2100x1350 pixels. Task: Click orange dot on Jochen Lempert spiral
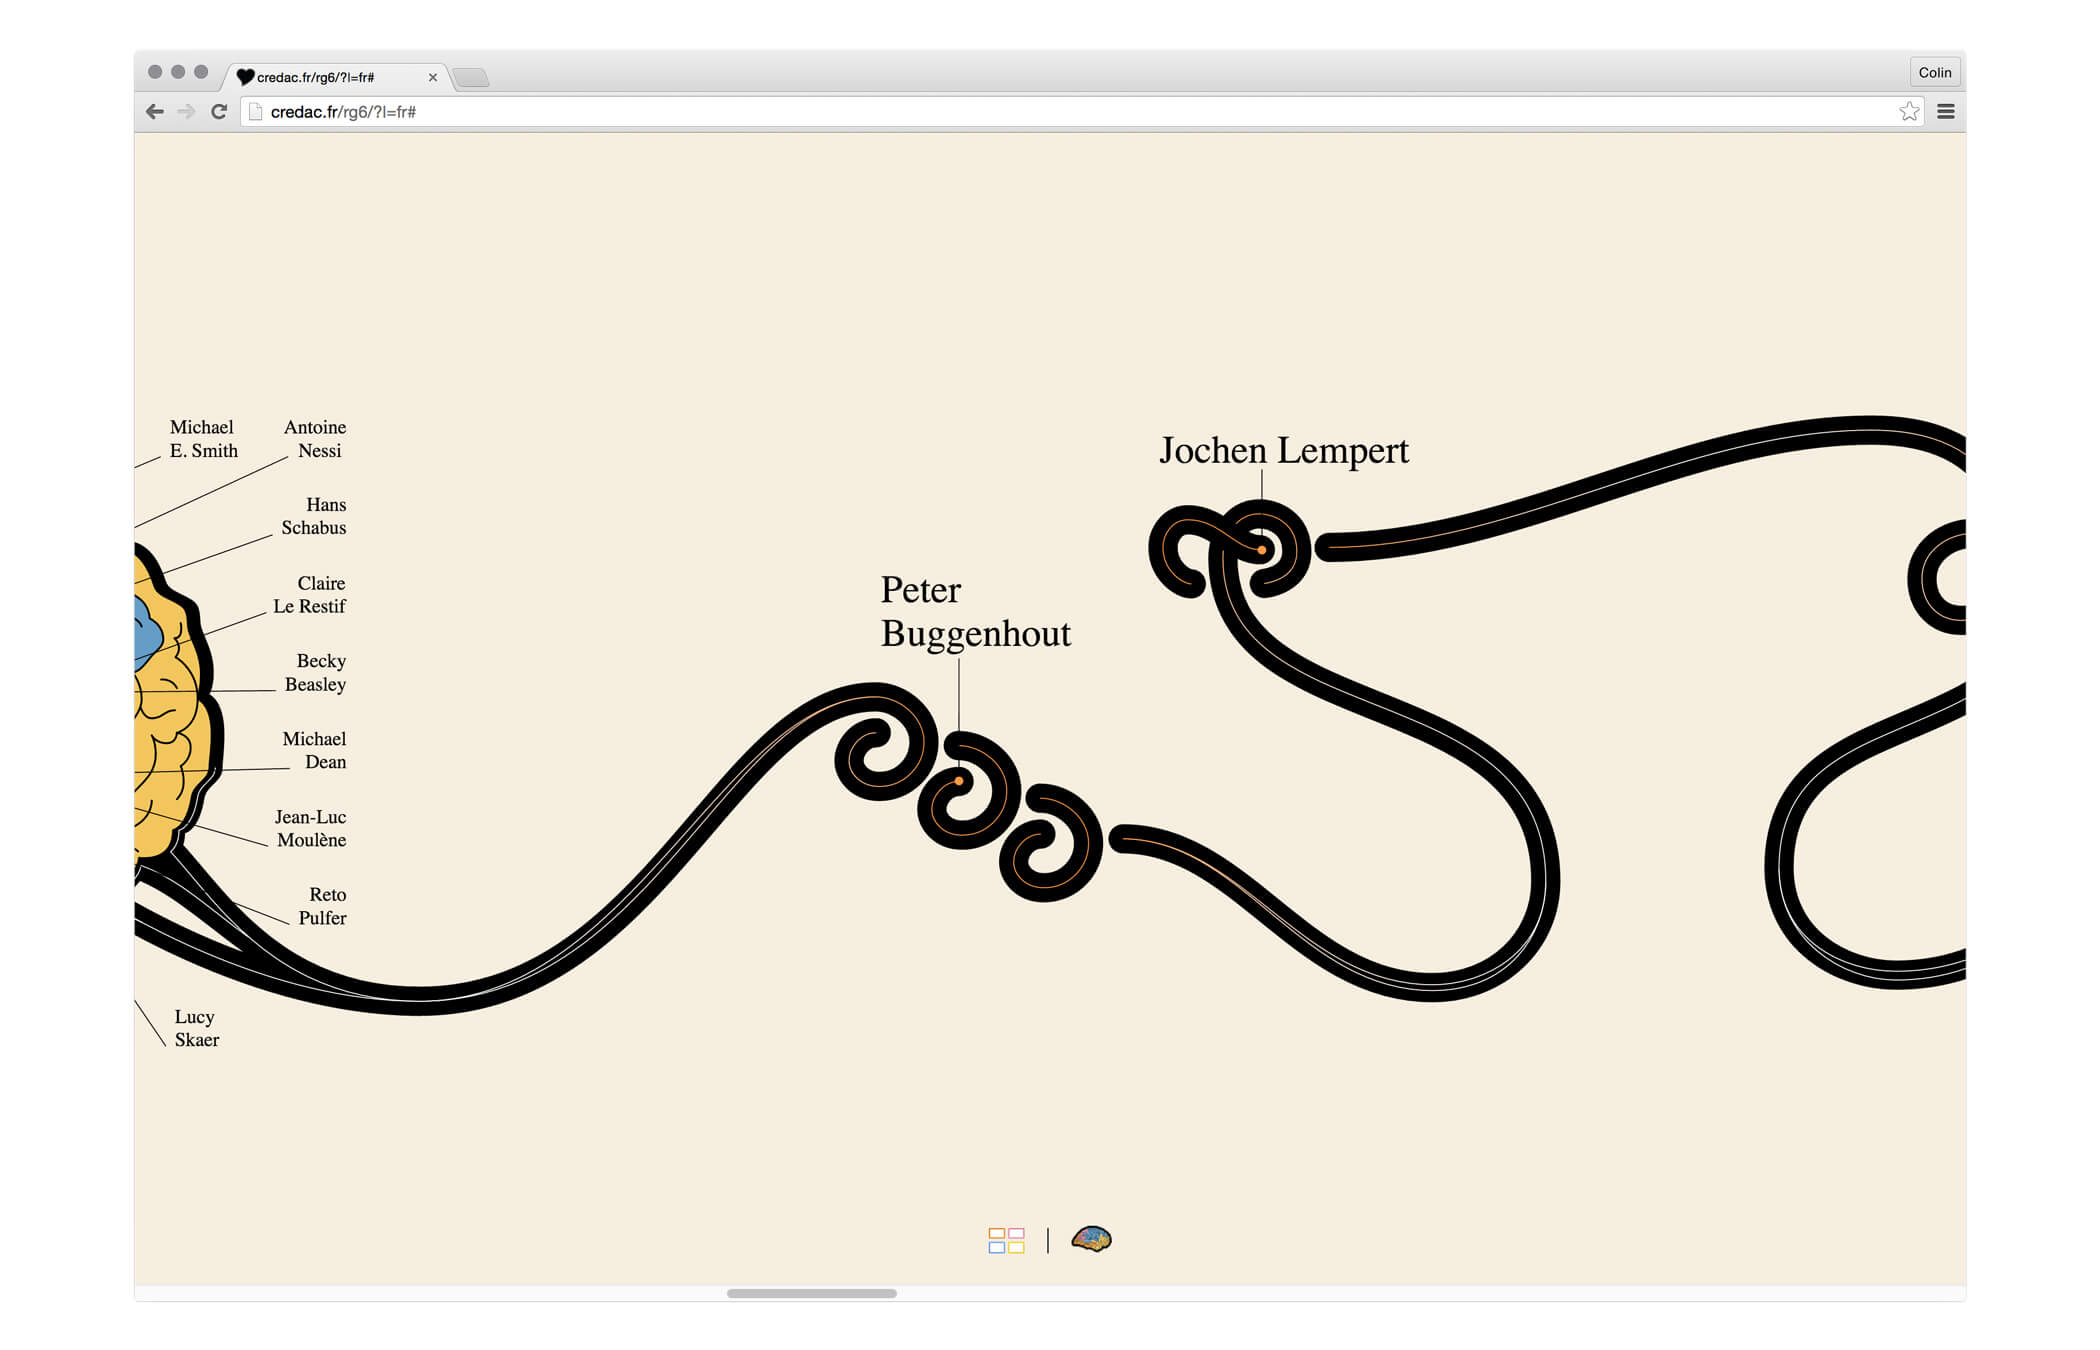[1262, 550]
